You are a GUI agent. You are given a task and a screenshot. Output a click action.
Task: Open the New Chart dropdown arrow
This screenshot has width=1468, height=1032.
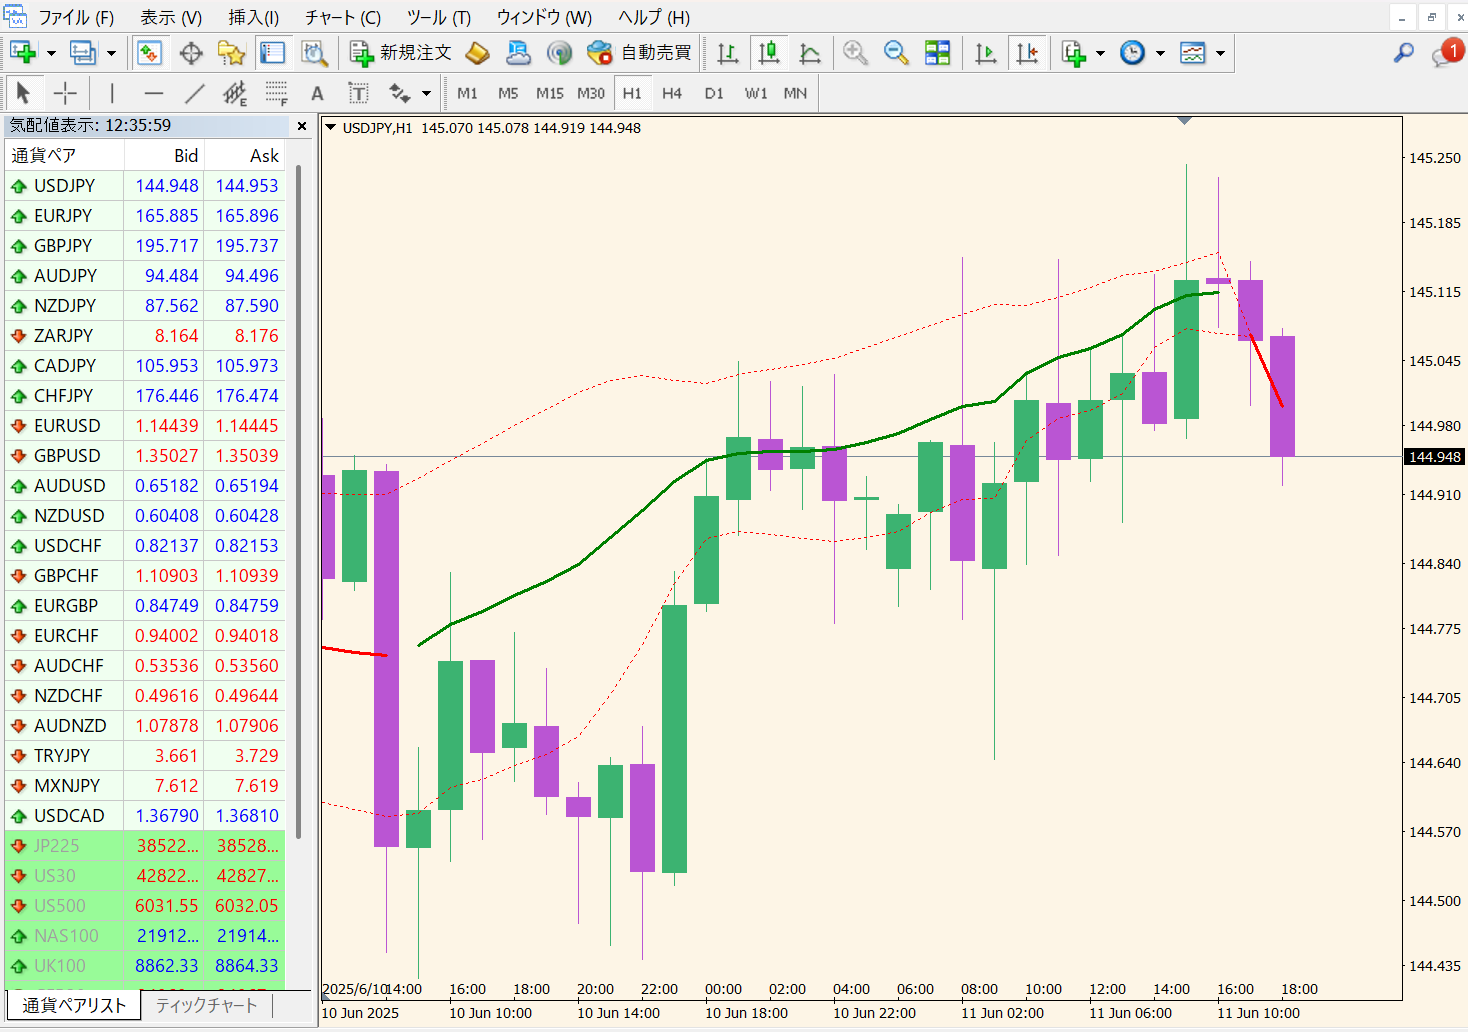[x=51, y=53]
